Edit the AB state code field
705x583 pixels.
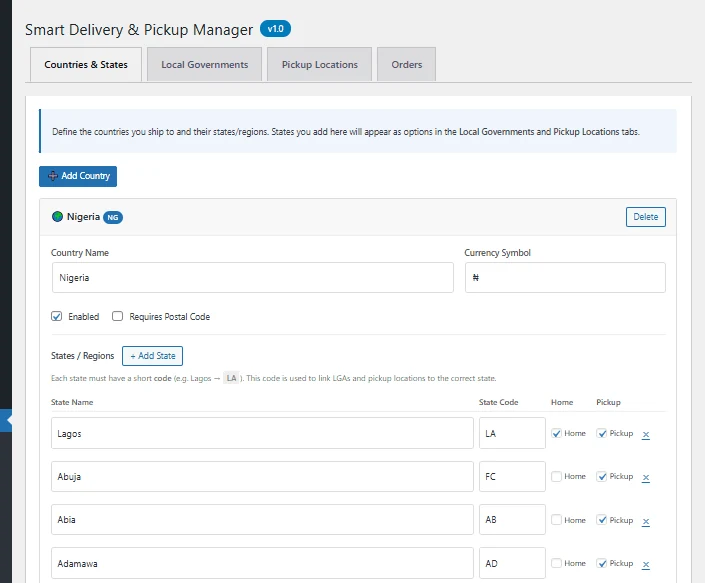[512, 520]
